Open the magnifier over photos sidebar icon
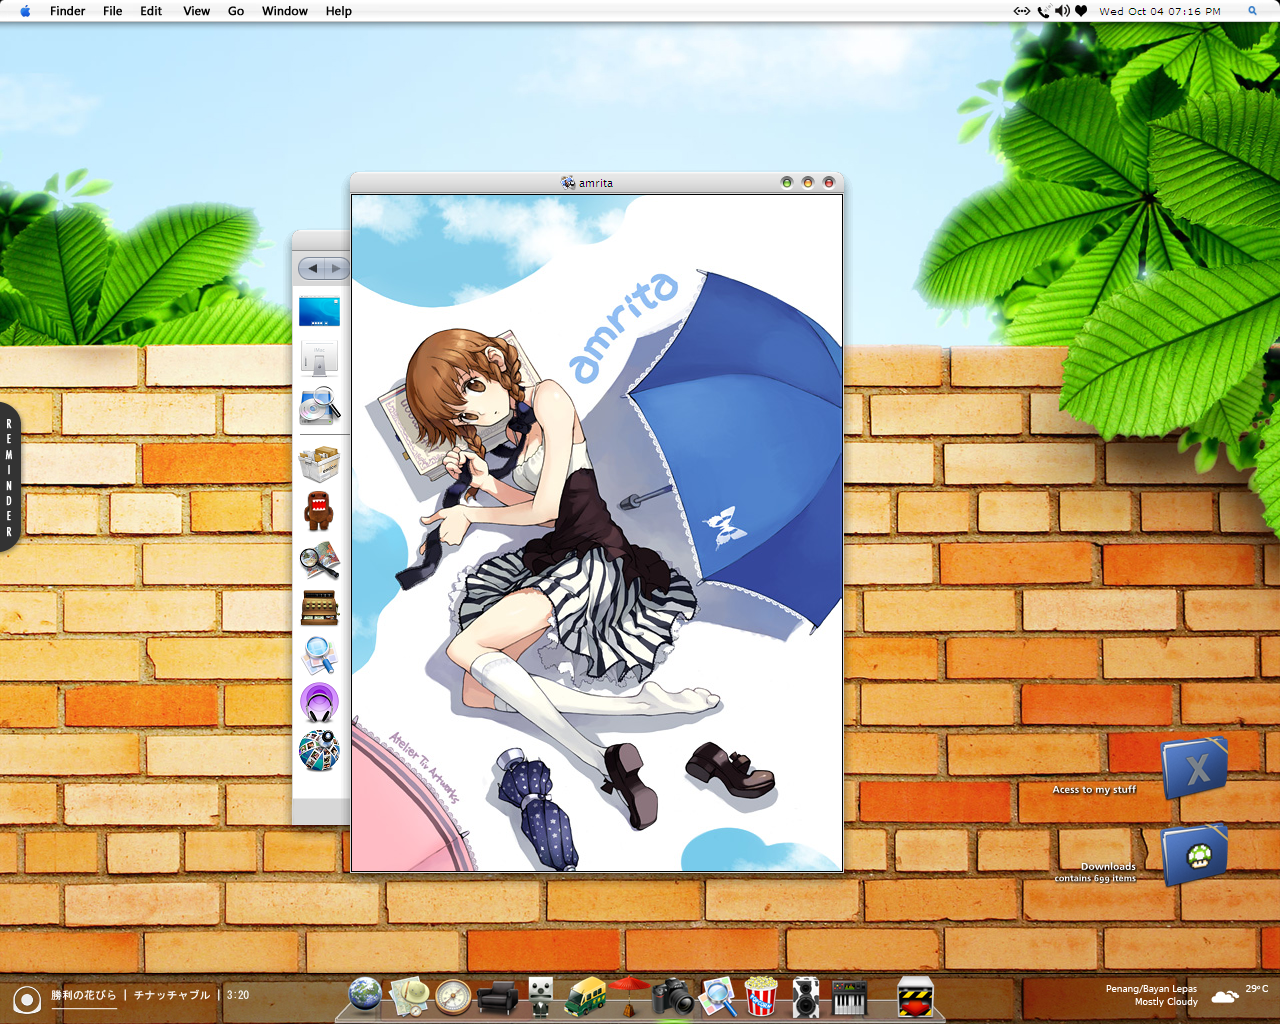 [x=319, y=560]
